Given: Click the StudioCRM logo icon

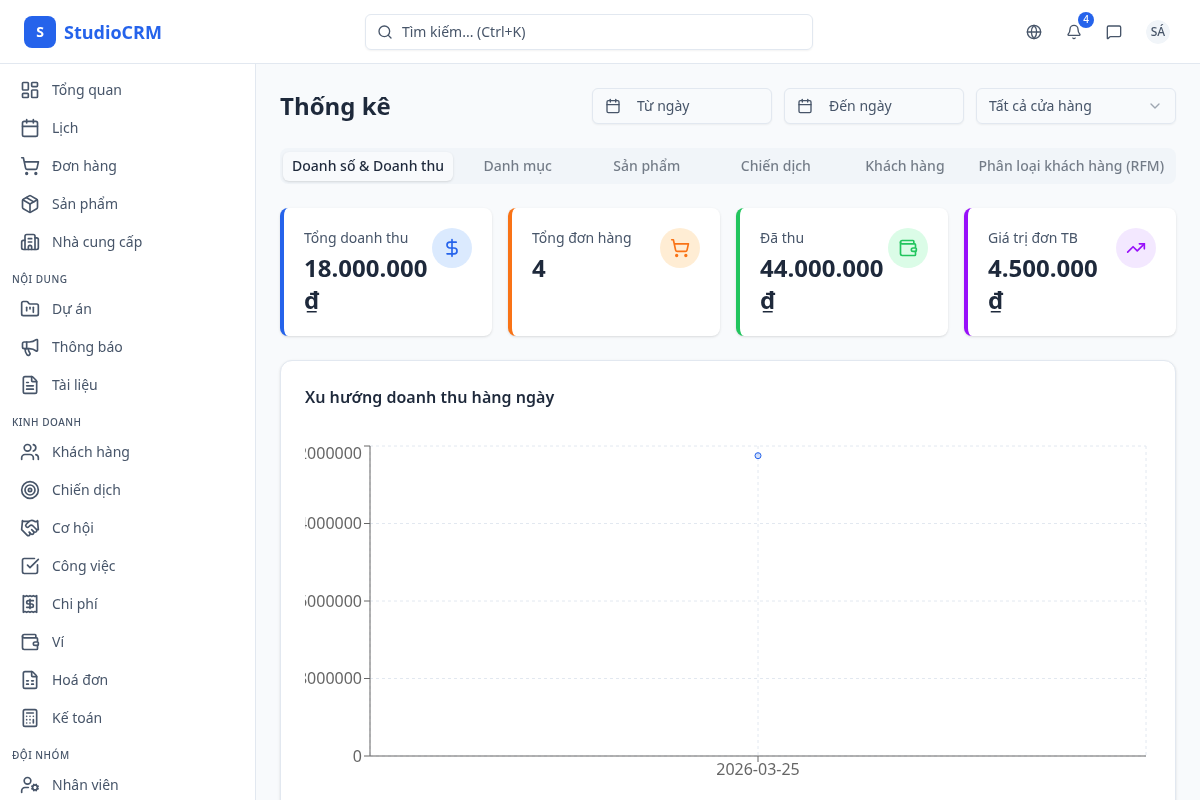Looking at the screenshot, I should (40, 32).
